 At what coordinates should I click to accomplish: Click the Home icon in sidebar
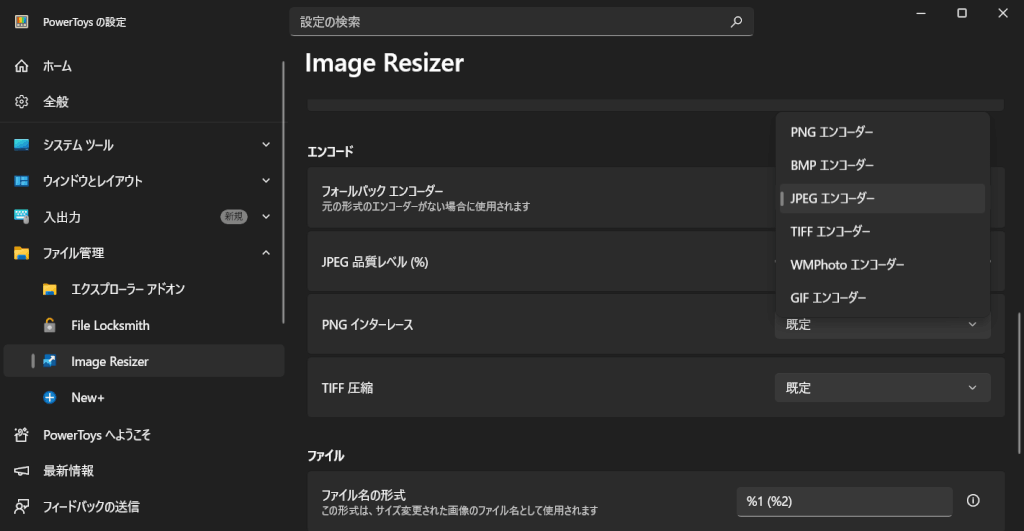click(21, 66)
